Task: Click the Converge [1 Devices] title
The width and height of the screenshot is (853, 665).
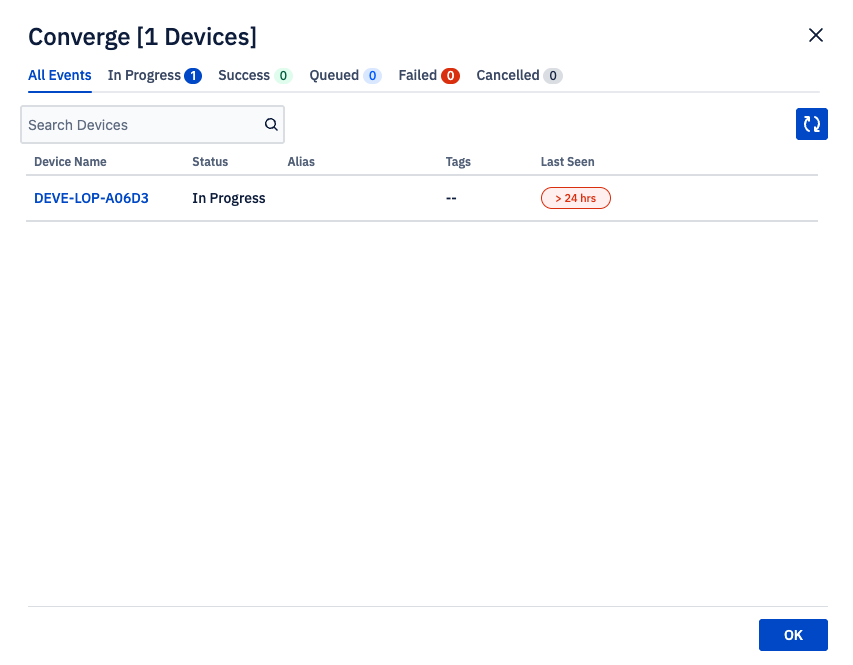Action: [142, 37]
